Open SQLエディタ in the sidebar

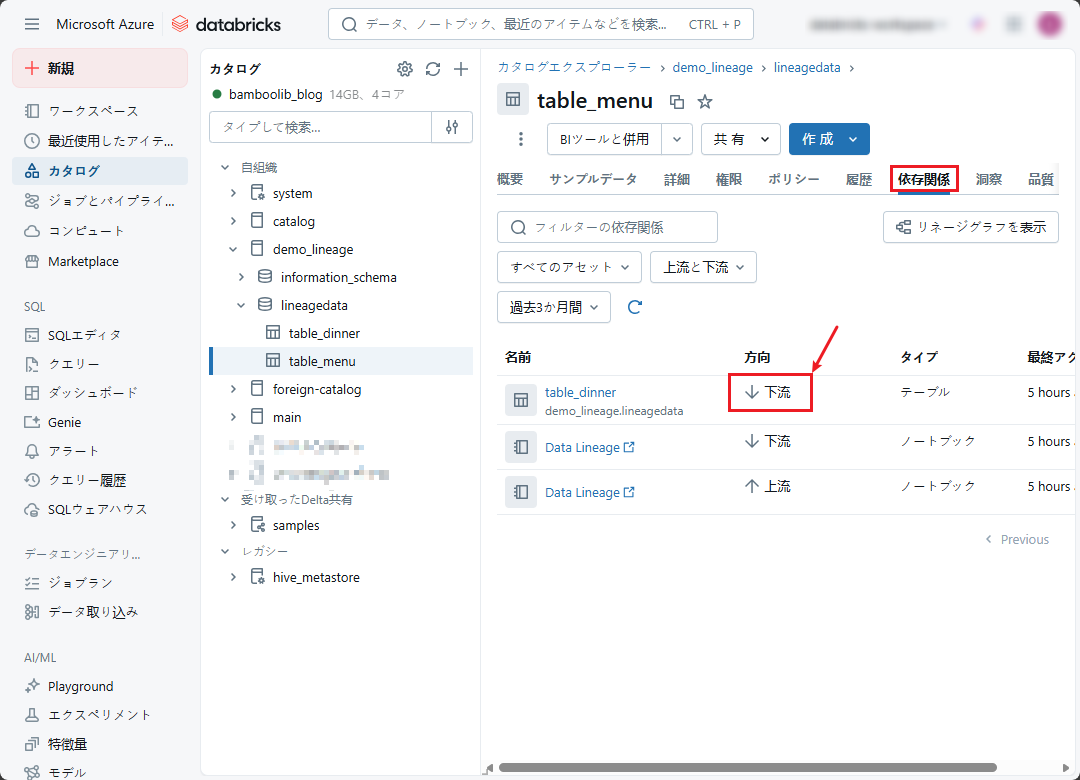[x=100, y=335]
